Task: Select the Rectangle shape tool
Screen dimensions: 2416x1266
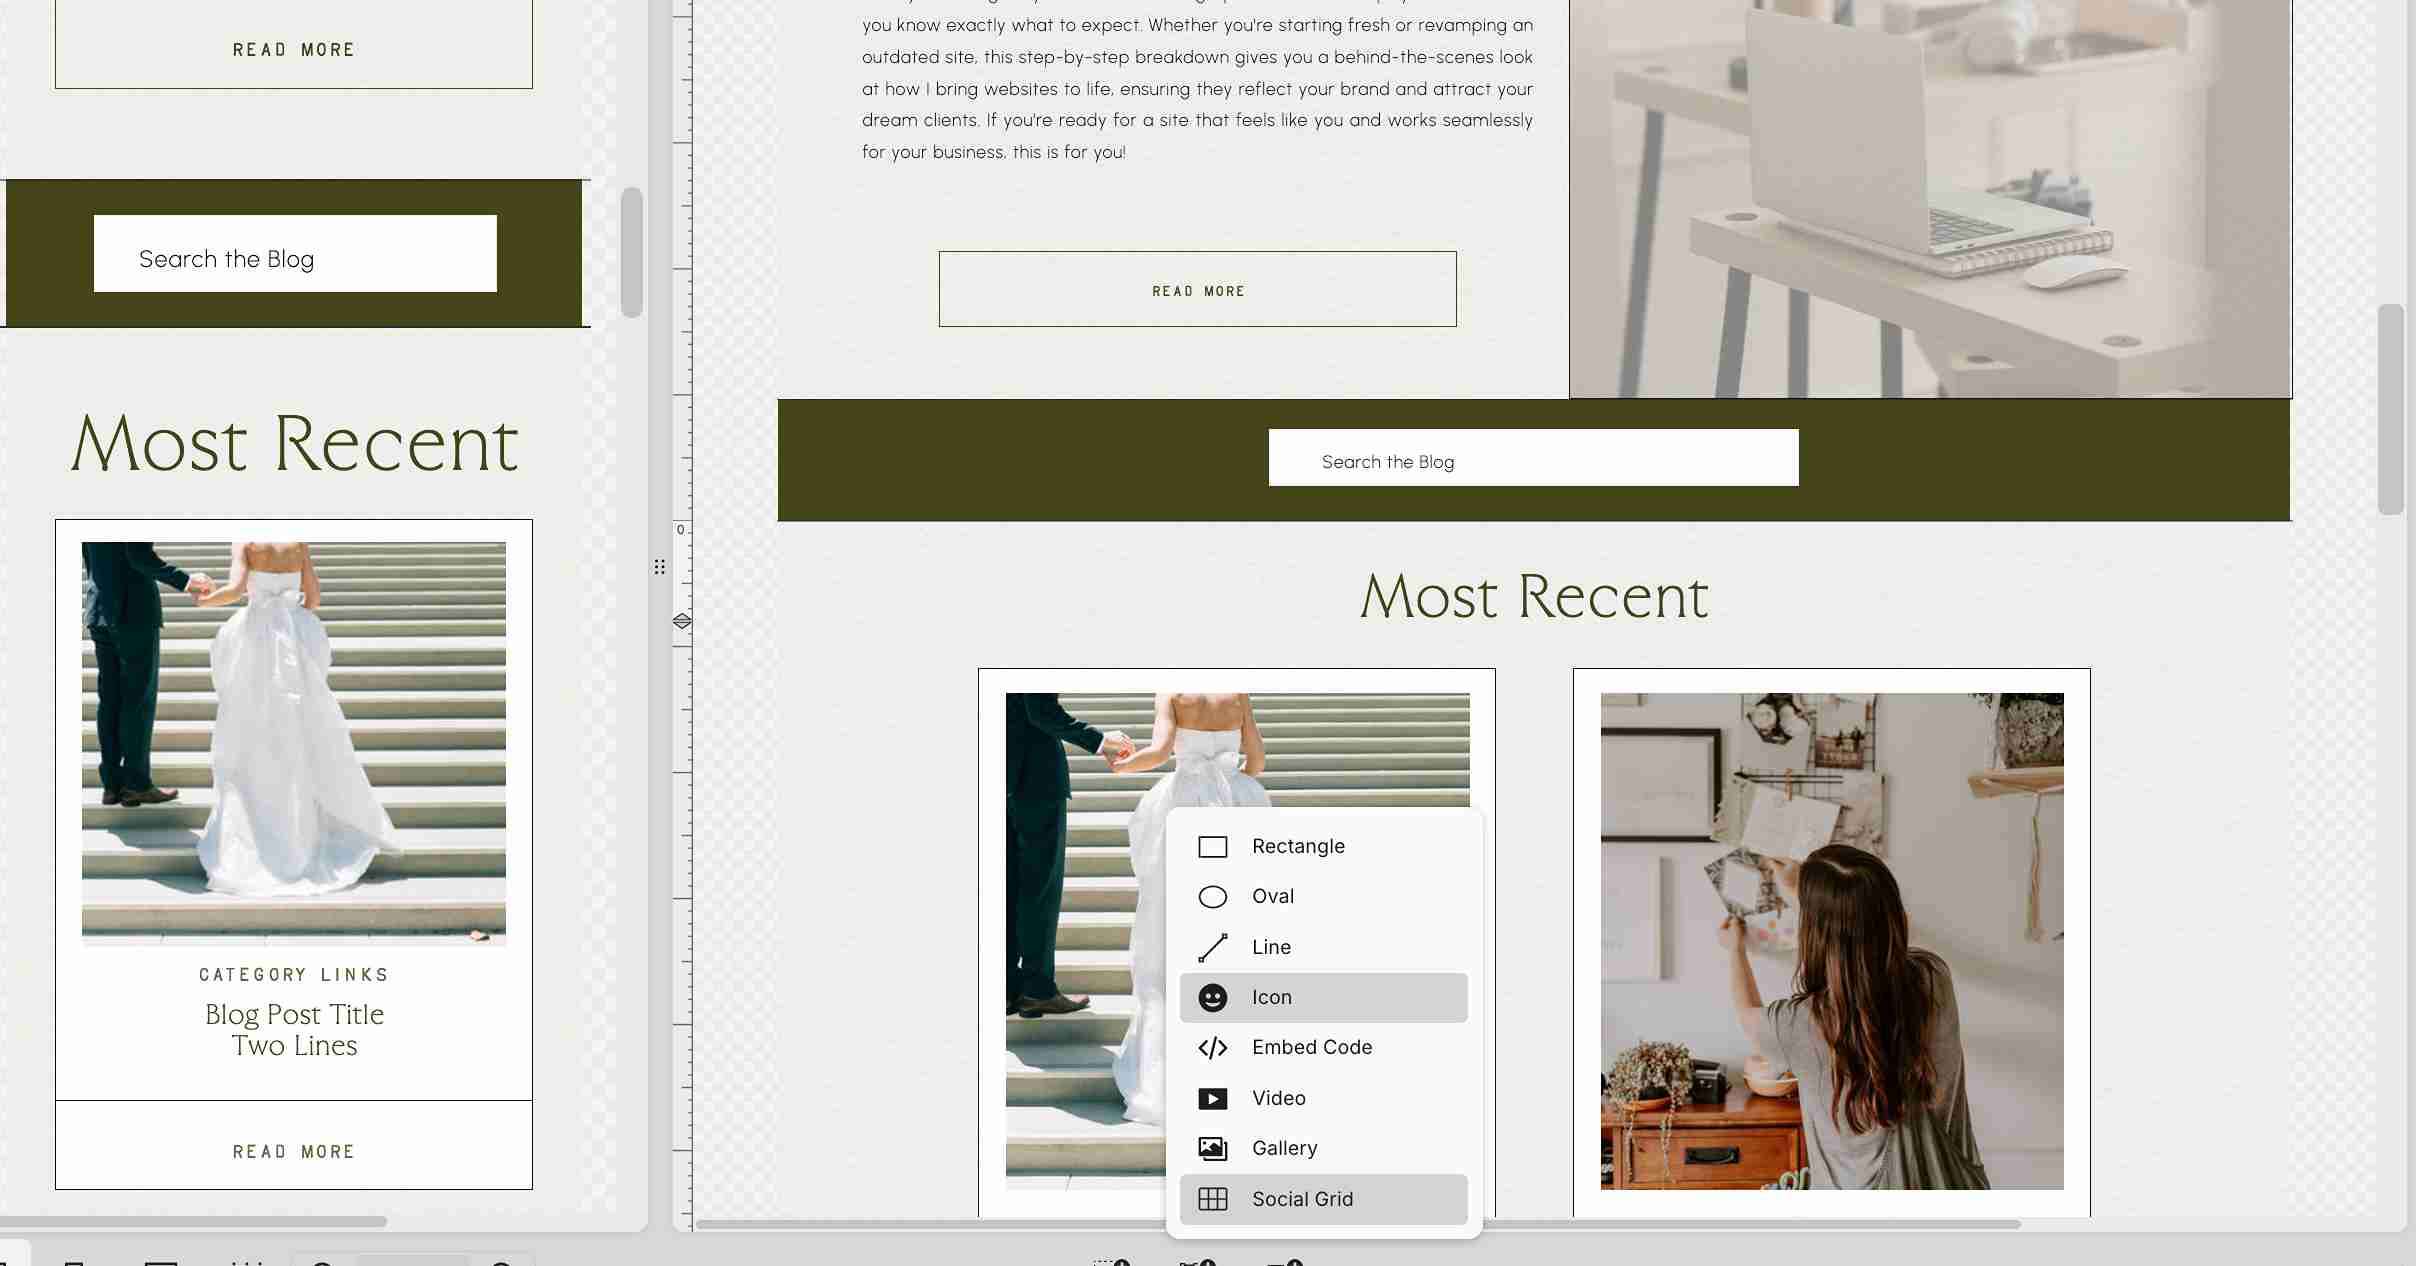Action: tap(1298, 846)
